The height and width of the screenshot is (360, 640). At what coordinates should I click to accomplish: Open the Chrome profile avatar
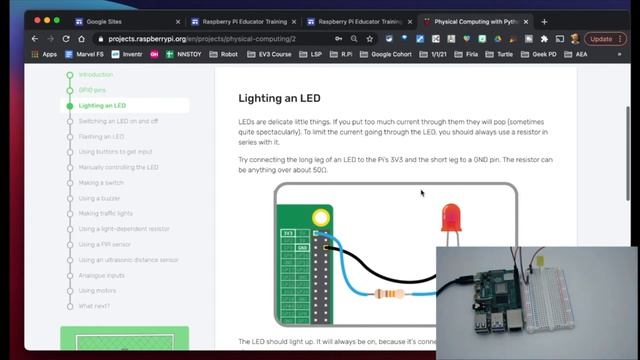[x=575, y=39]
